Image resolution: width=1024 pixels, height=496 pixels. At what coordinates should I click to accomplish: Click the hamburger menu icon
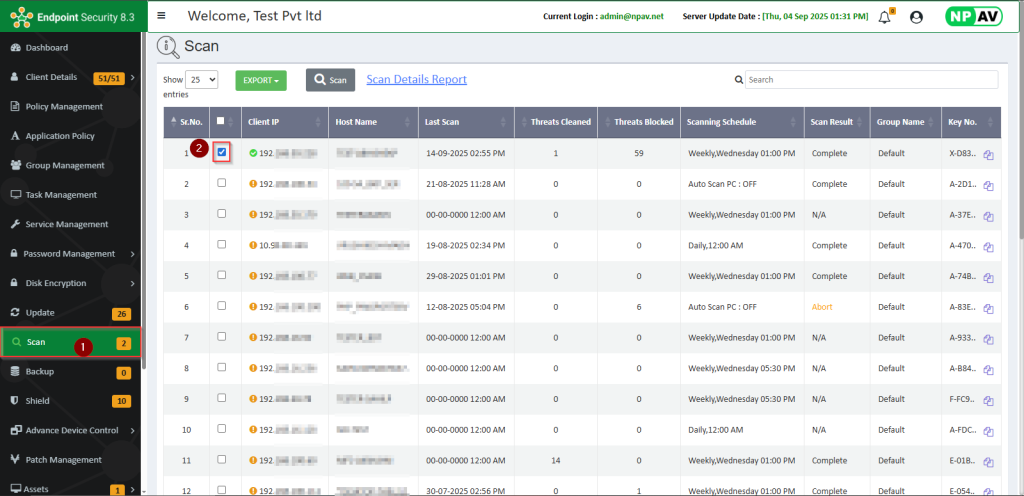point(162,16)
